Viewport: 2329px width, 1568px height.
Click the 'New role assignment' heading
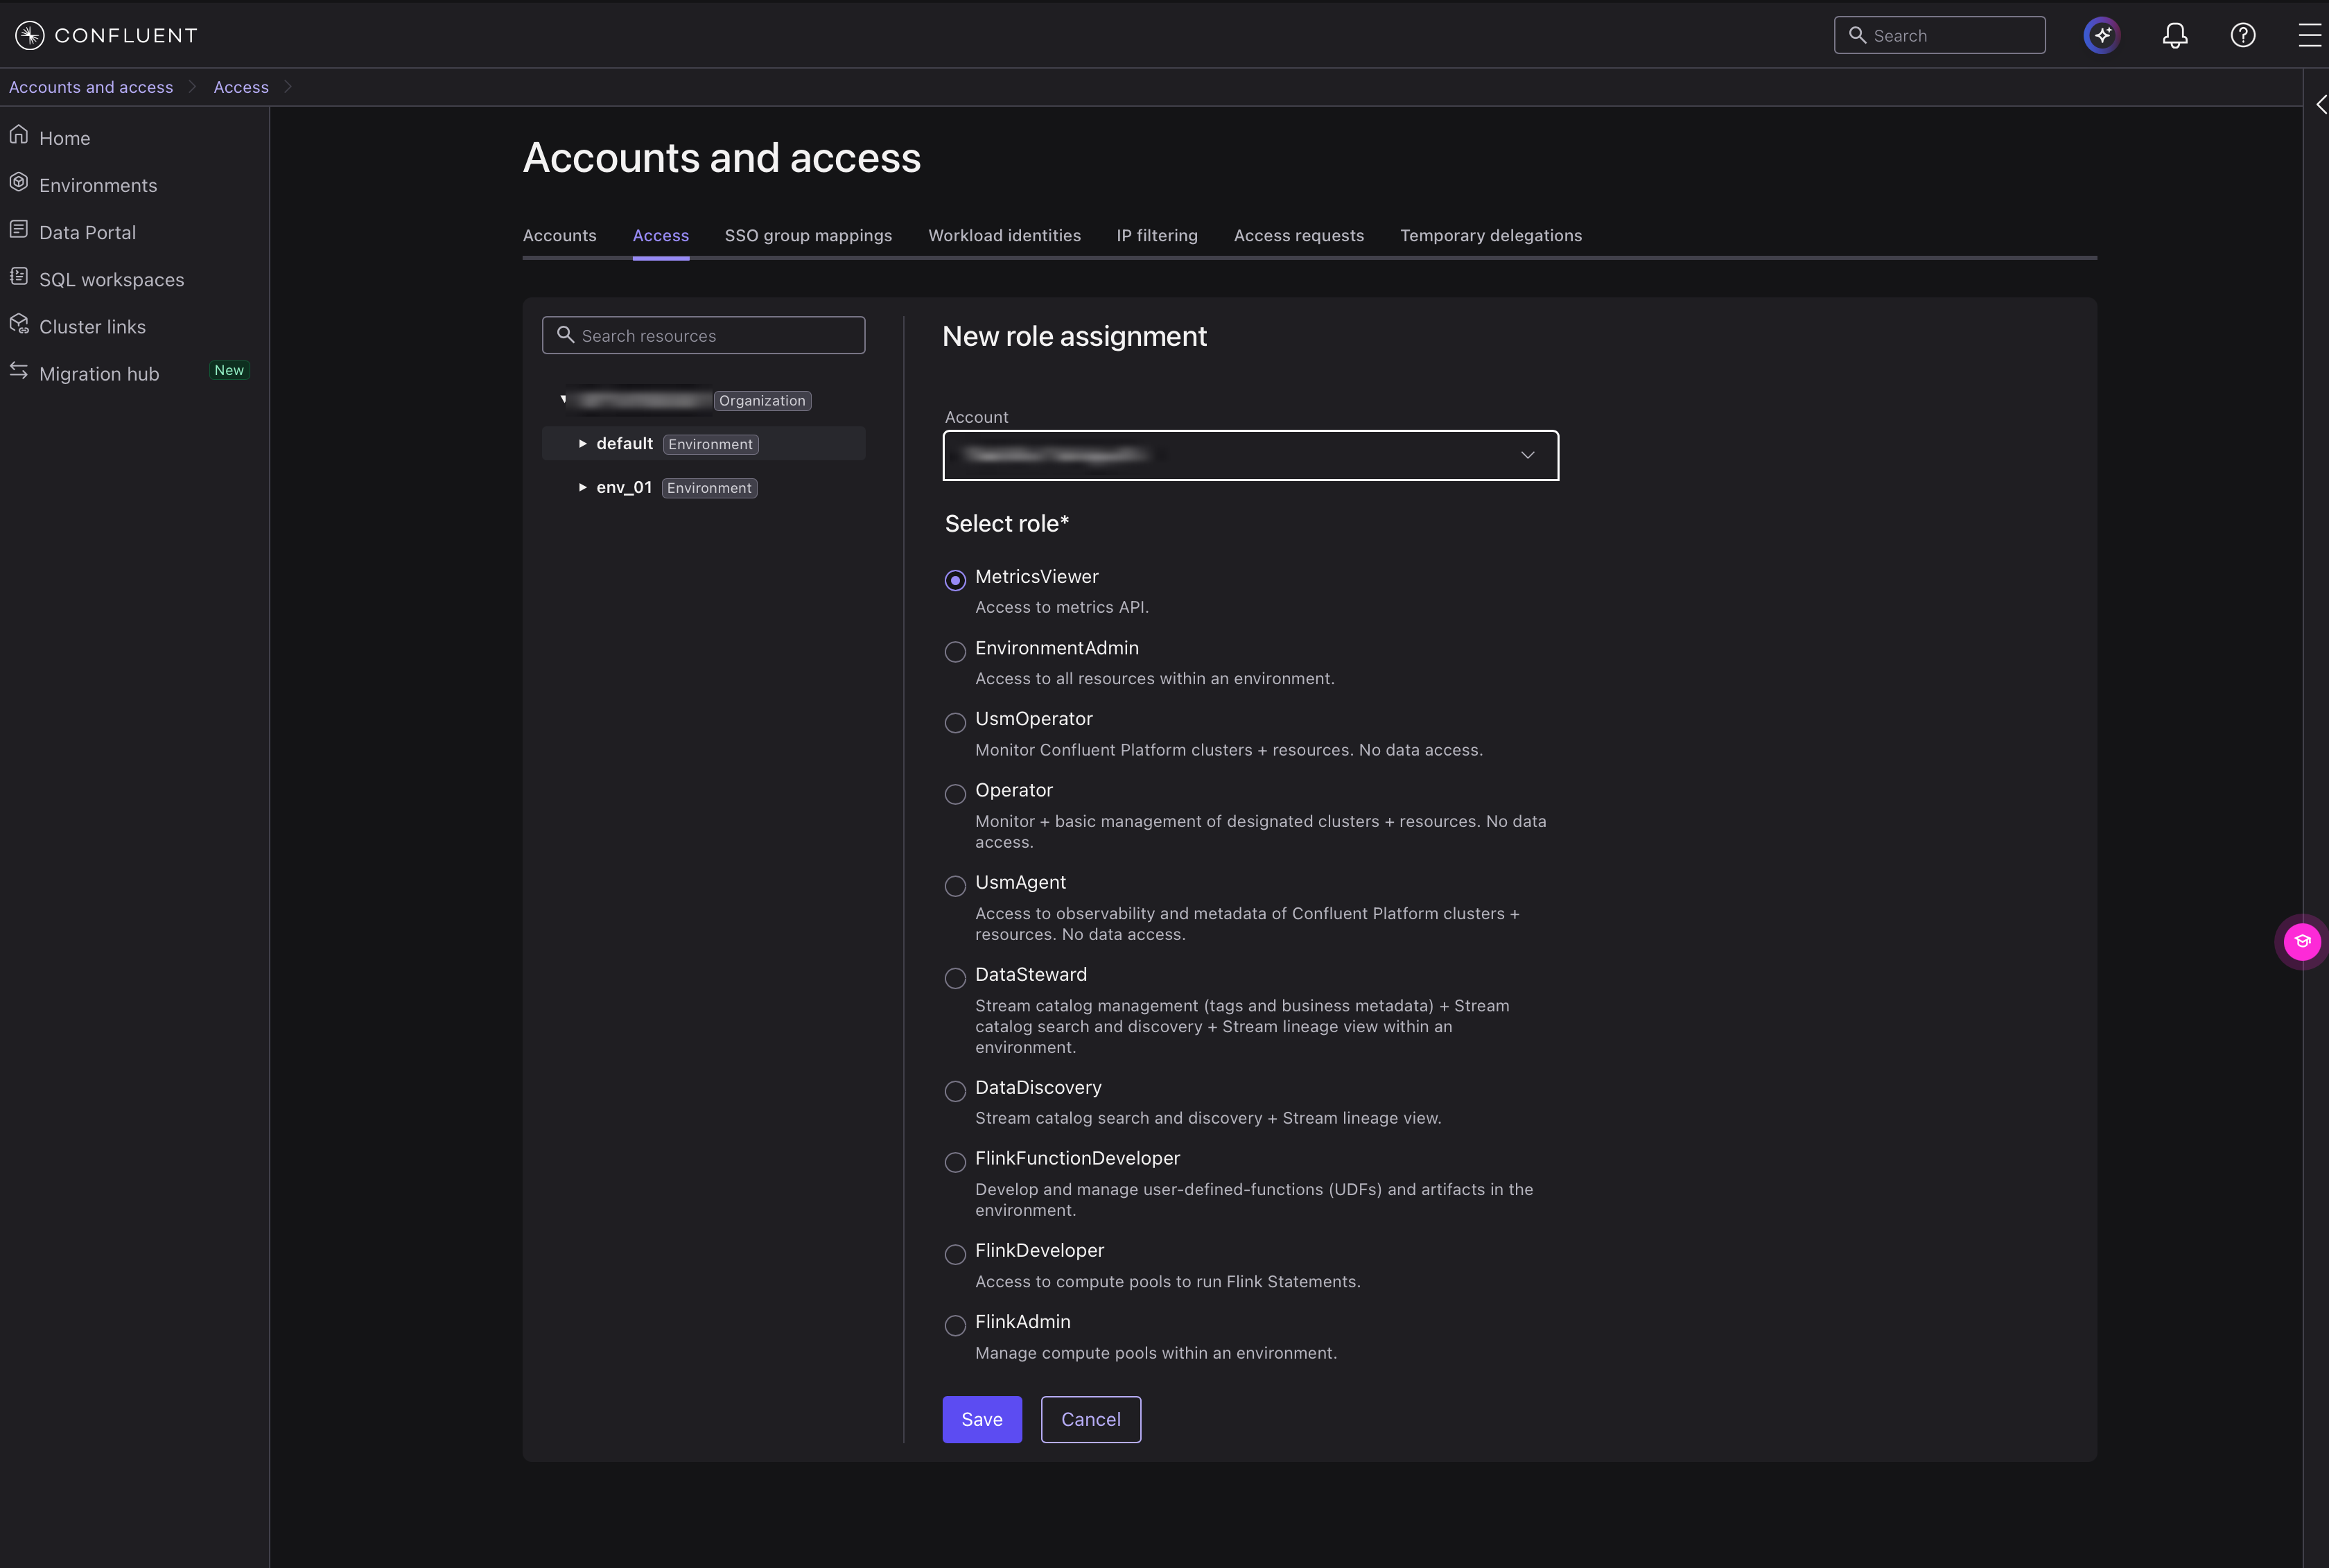click(1074, 336)
